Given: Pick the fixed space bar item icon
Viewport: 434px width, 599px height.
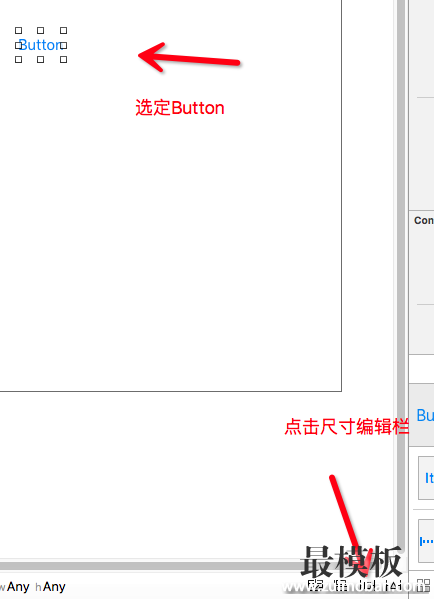Looking at the screenshot, I should 426,541.
